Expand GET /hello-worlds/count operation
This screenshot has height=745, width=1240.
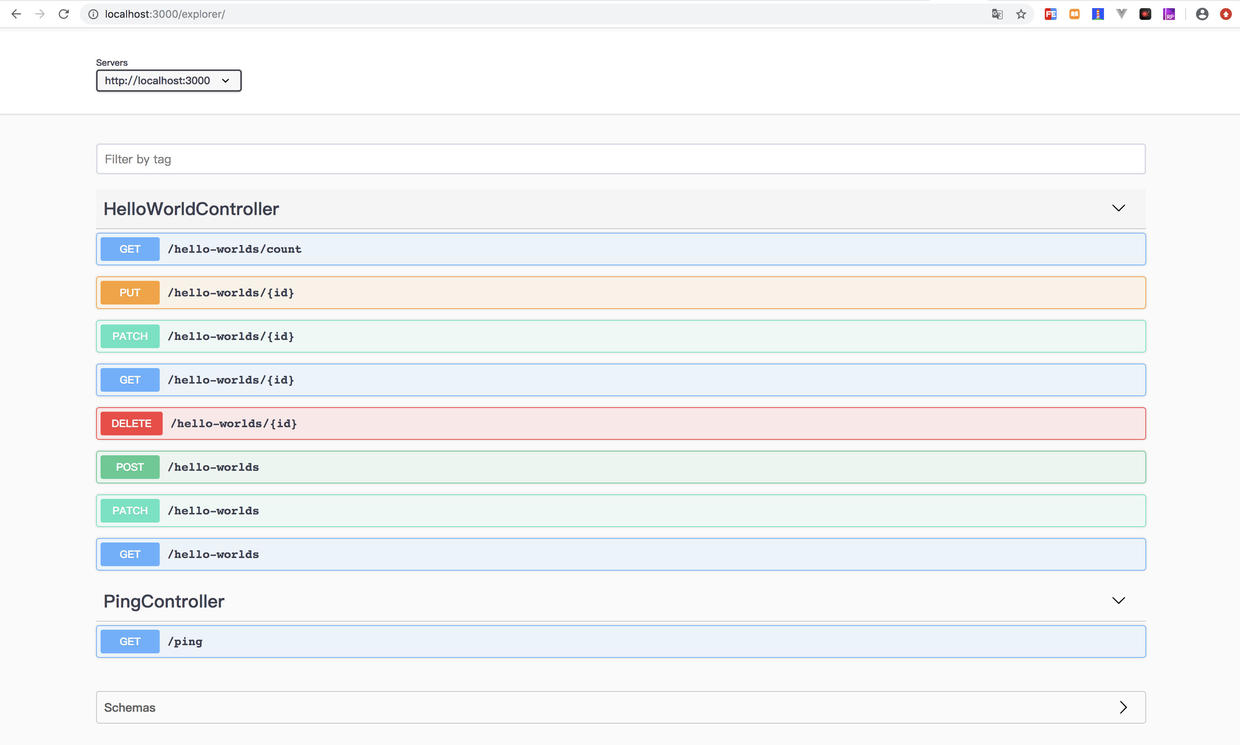(x=620, y=249)
